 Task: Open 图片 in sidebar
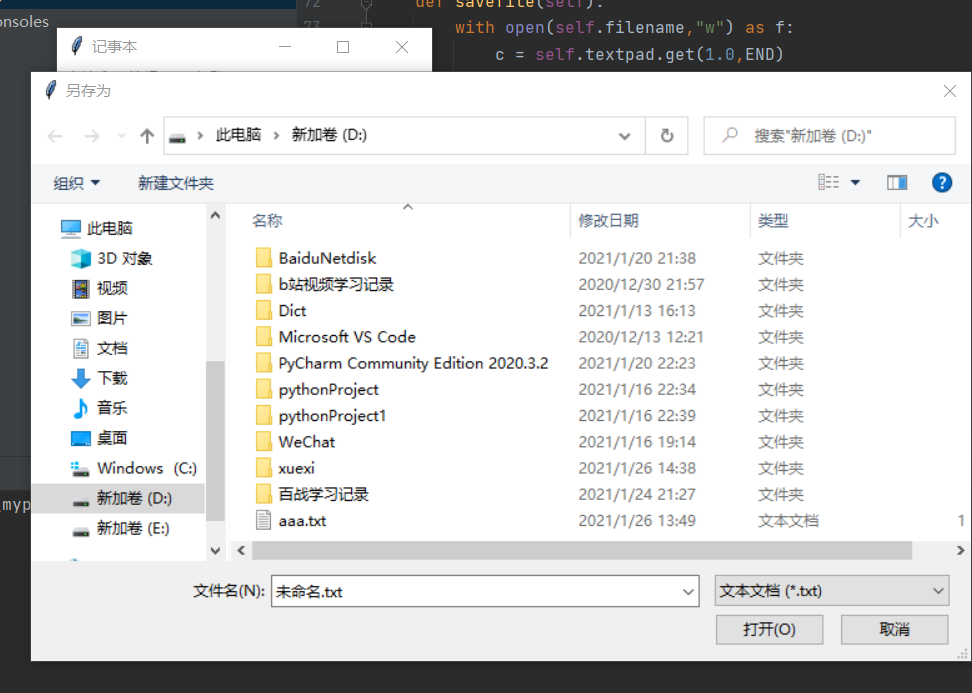(100, 318)
